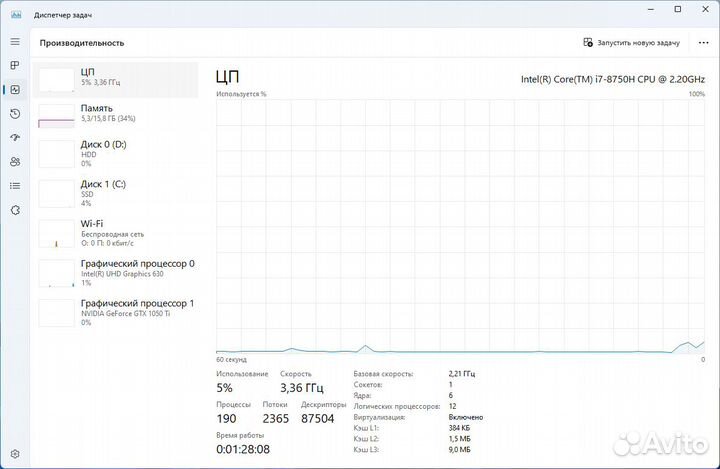720x469 pixels.
Task: Open Task Manager settings gear
Action: pos(15,454)
